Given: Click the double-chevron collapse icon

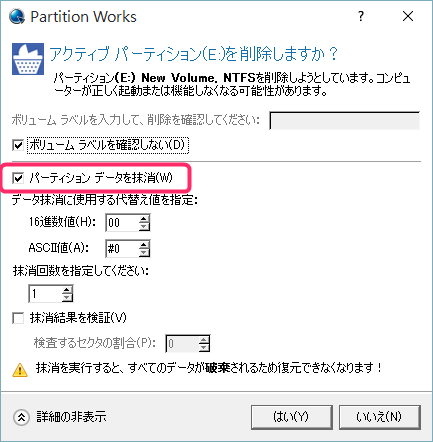Looking at the screenshot, I should 21,417.
